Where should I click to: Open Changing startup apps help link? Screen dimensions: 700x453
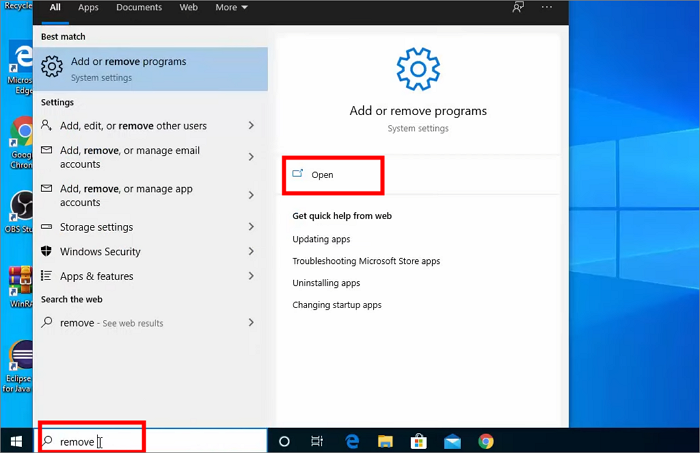[337, 305]
